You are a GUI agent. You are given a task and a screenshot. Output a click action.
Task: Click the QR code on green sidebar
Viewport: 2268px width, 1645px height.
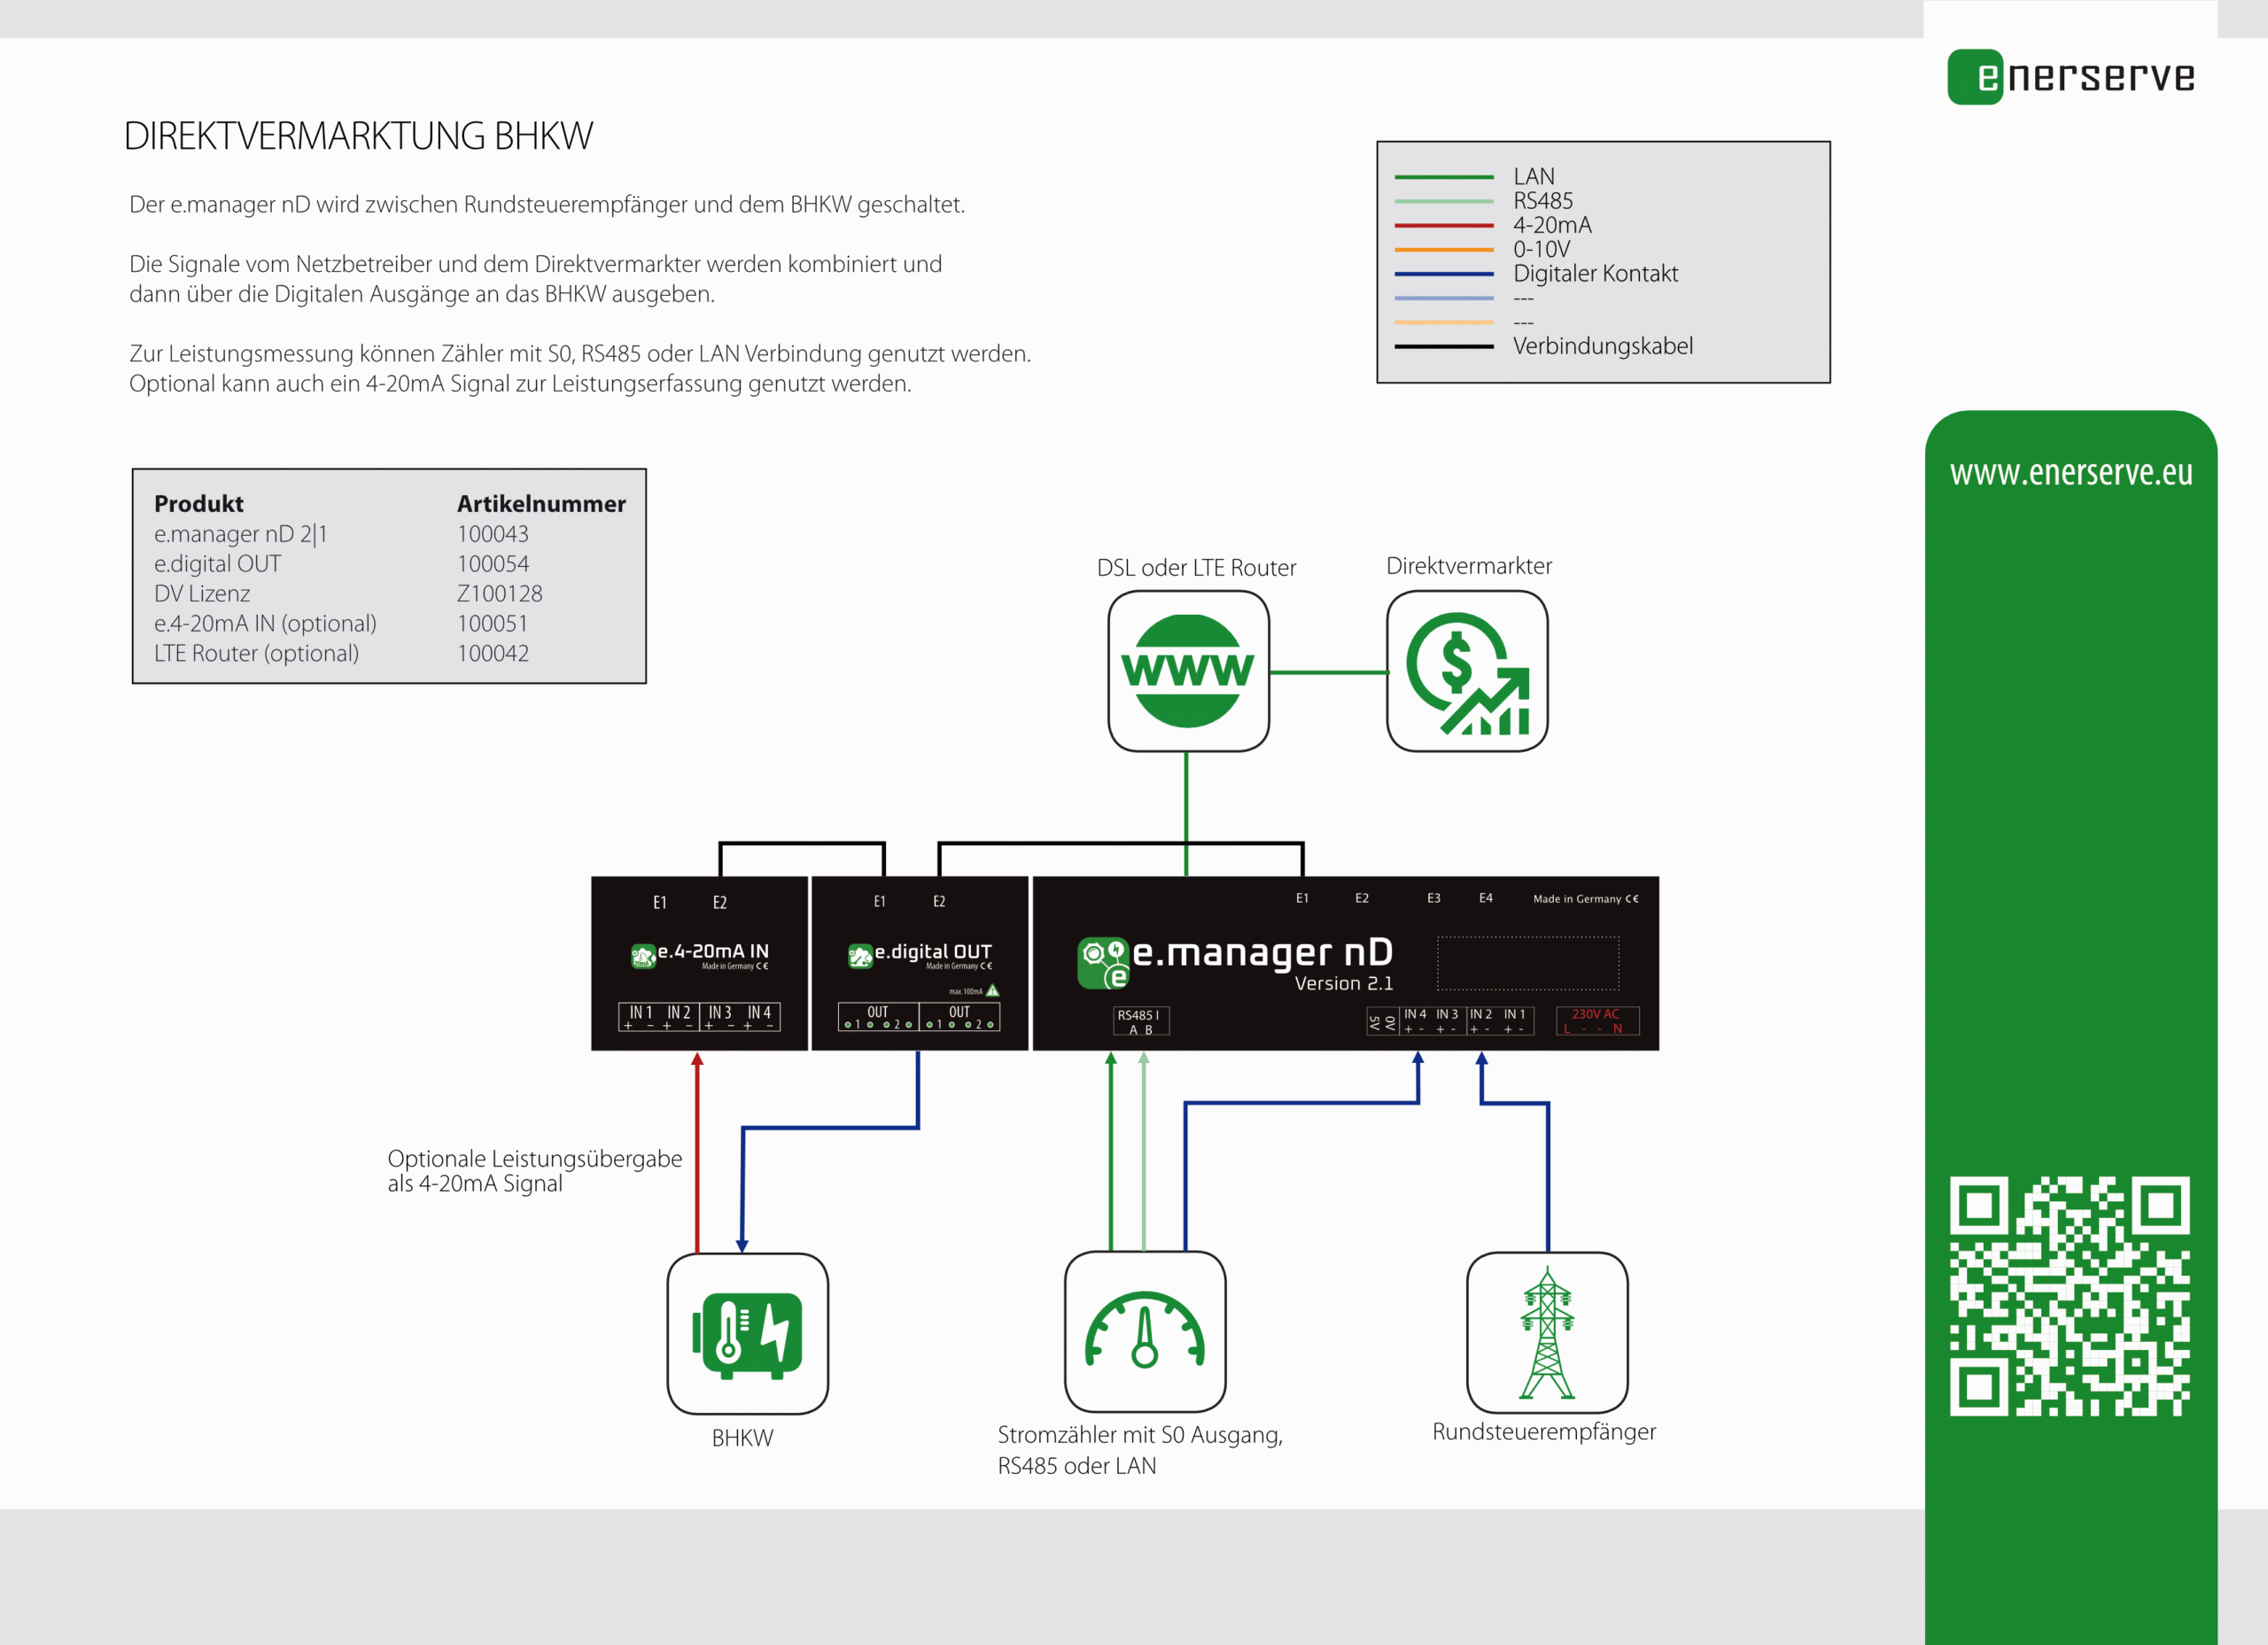[x=2070, y=1296]
